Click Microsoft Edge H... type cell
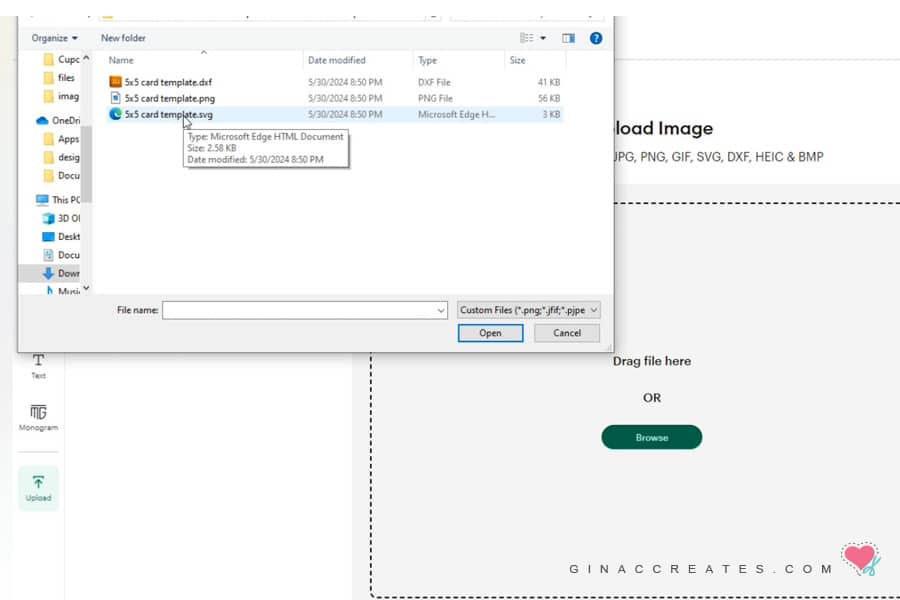The height and width of the screenshot is (600, 900). click(456, 114)
